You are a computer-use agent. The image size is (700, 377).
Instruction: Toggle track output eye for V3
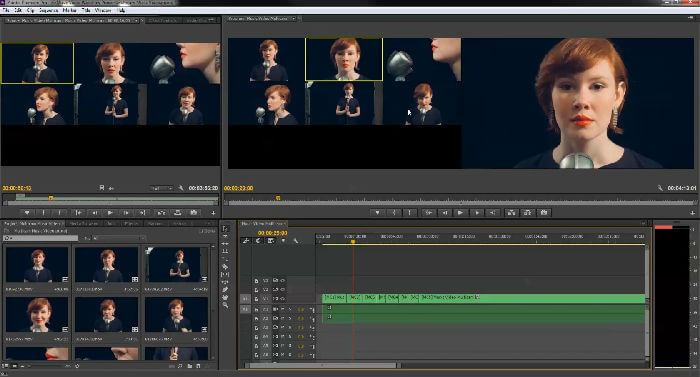pos(282,281)
